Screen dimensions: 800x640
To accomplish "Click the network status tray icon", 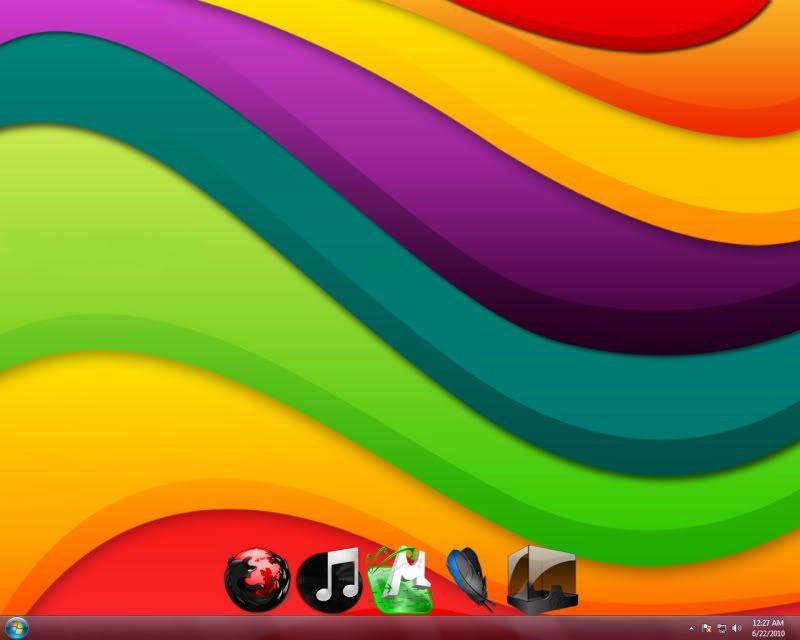I will (721, 628).
